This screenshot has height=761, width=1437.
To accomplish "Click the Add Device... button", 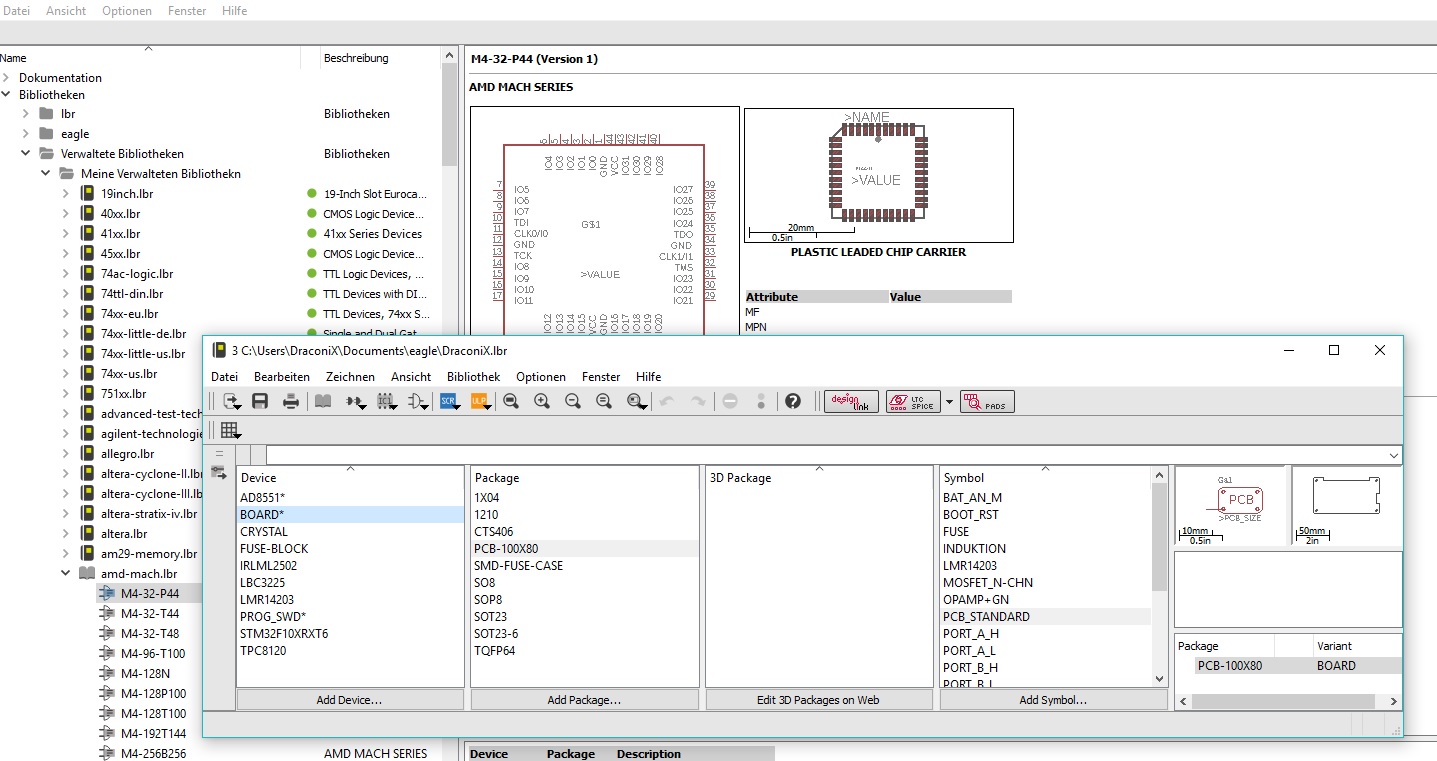I will 349,700.
